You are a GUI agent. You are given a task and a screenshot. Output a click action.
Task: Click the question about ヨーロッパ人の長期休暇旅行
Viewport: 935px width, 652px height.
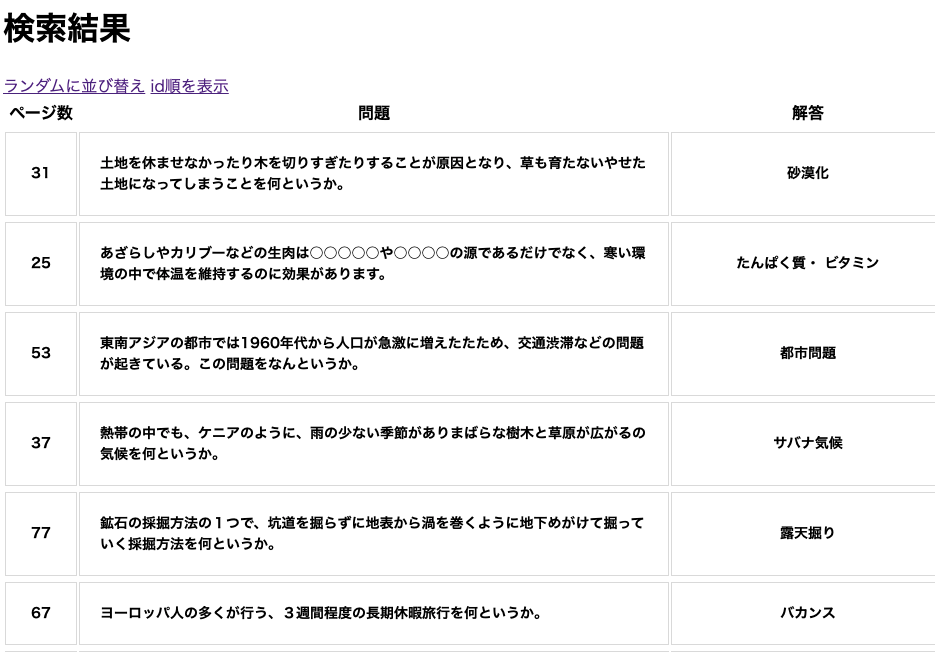click(373, 613)
